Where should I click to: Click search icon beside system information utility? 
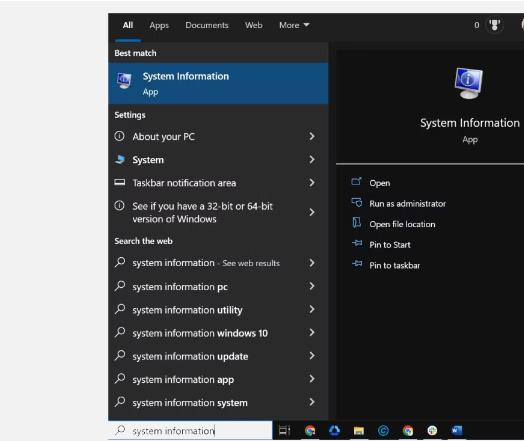(120, 309)
